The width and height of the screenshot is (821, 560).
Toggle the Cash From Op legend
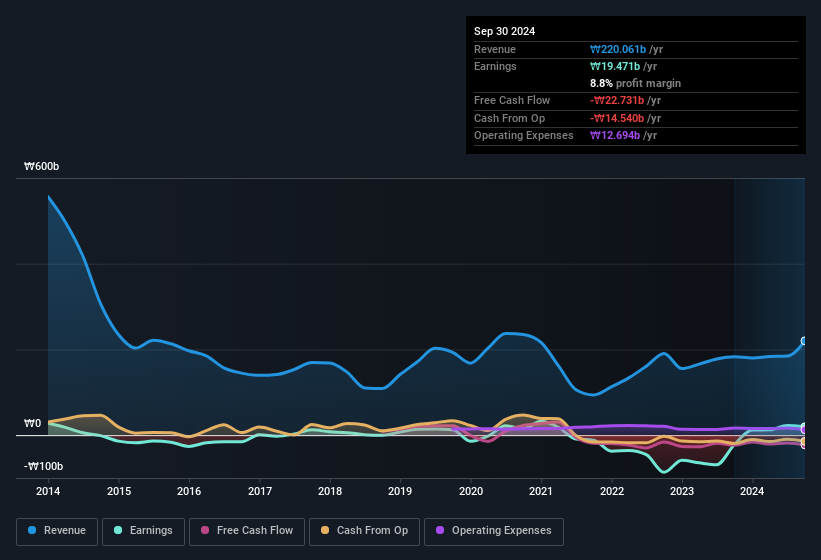pos(364,530)
